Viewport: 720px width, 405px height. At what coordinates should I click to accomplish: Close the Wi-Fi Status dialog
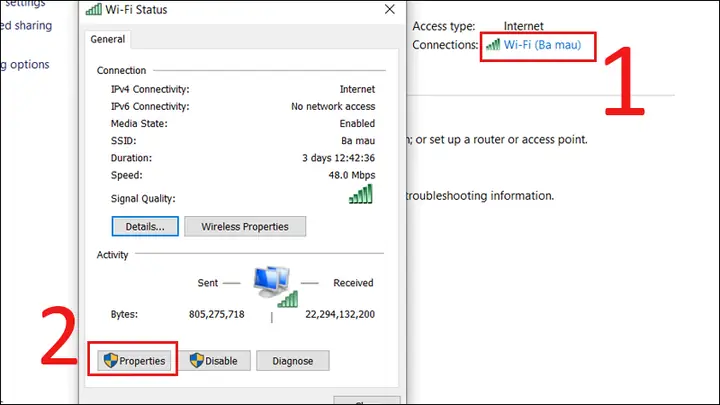(389, 9)
